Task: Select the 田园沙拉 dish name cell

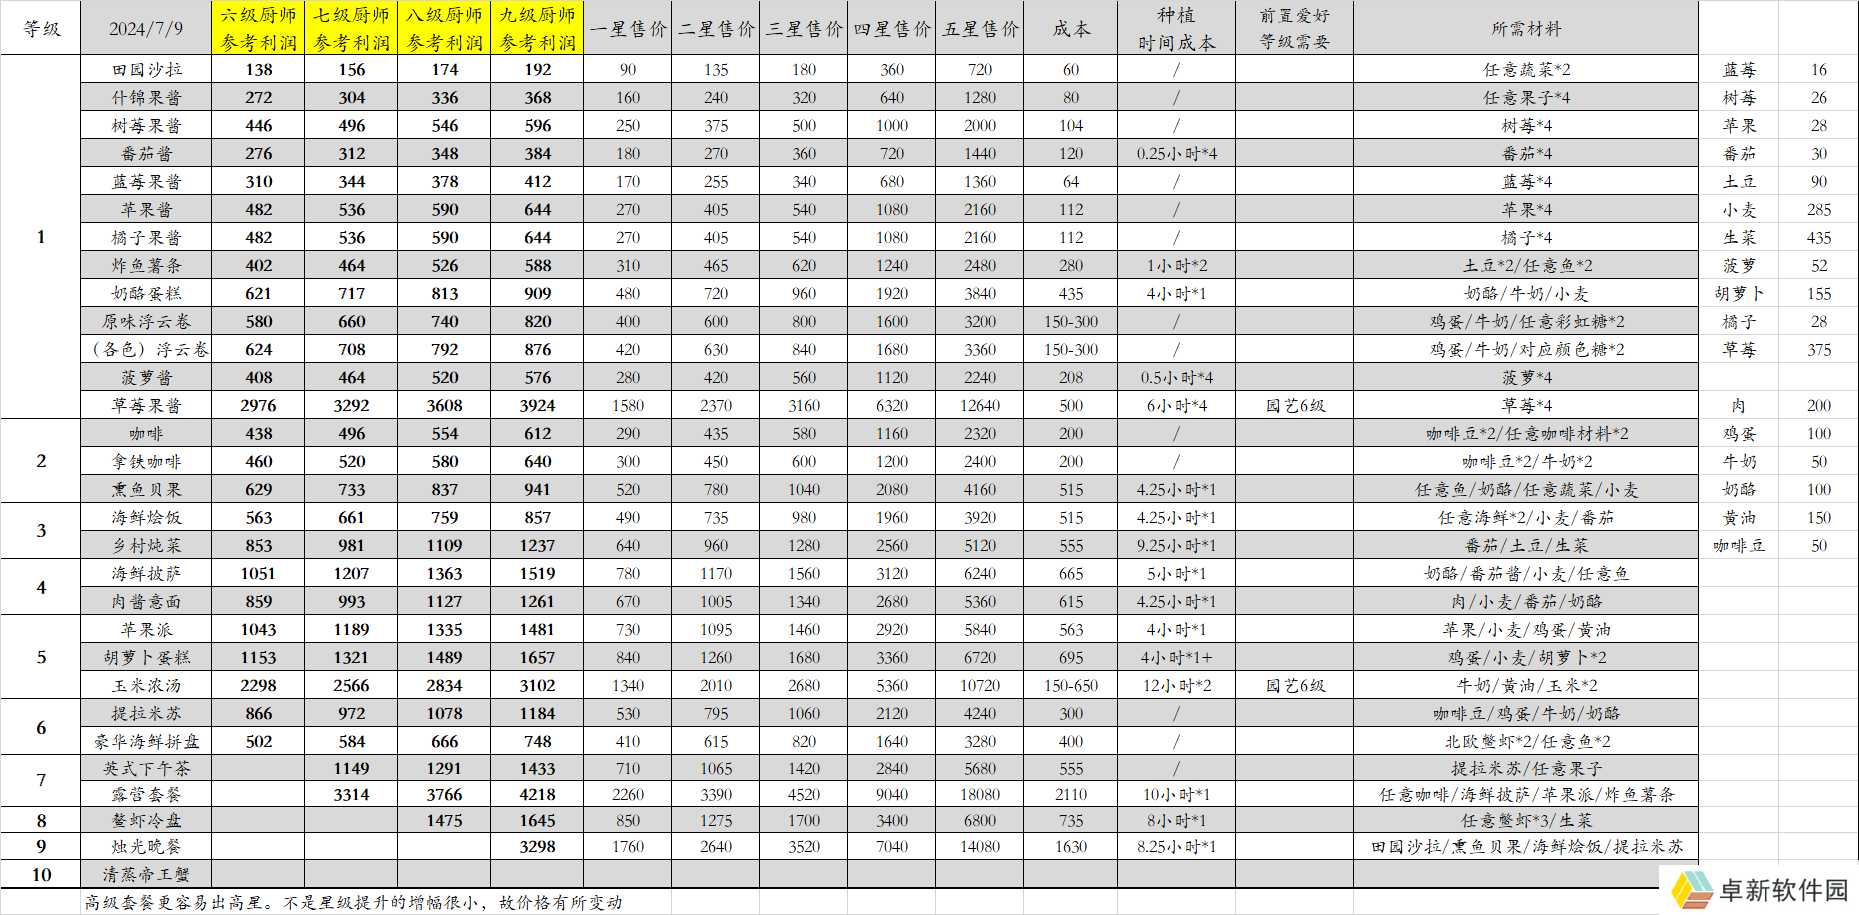Action: point(146,69)
